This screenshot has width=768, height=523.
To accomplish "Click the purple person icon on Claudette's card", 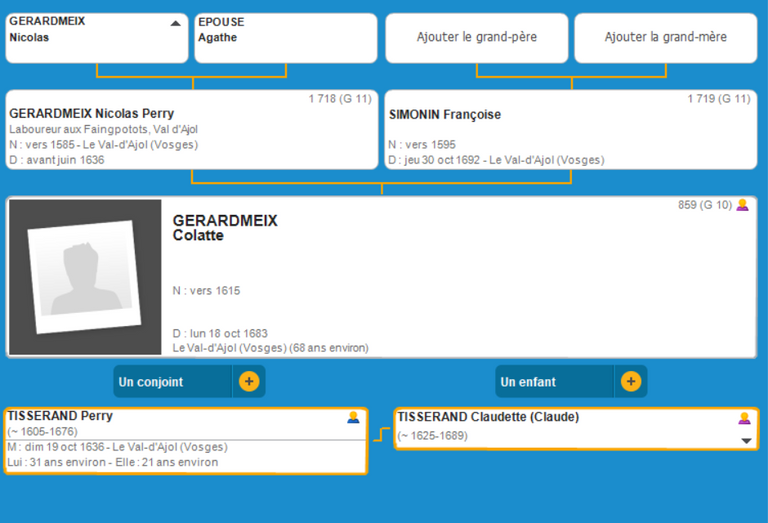I will (744, 418).
